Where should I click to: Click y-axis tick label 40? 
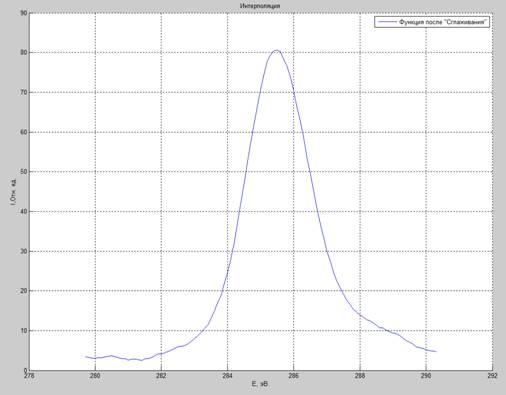[23, 211]
